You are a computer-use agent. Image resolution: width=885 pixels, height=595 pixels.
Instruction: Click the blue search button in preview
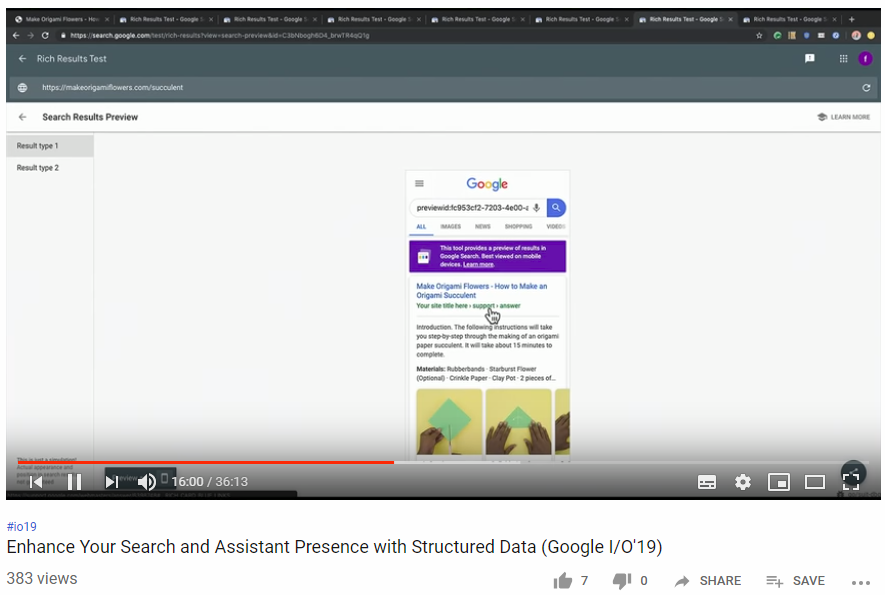point(556,208)
